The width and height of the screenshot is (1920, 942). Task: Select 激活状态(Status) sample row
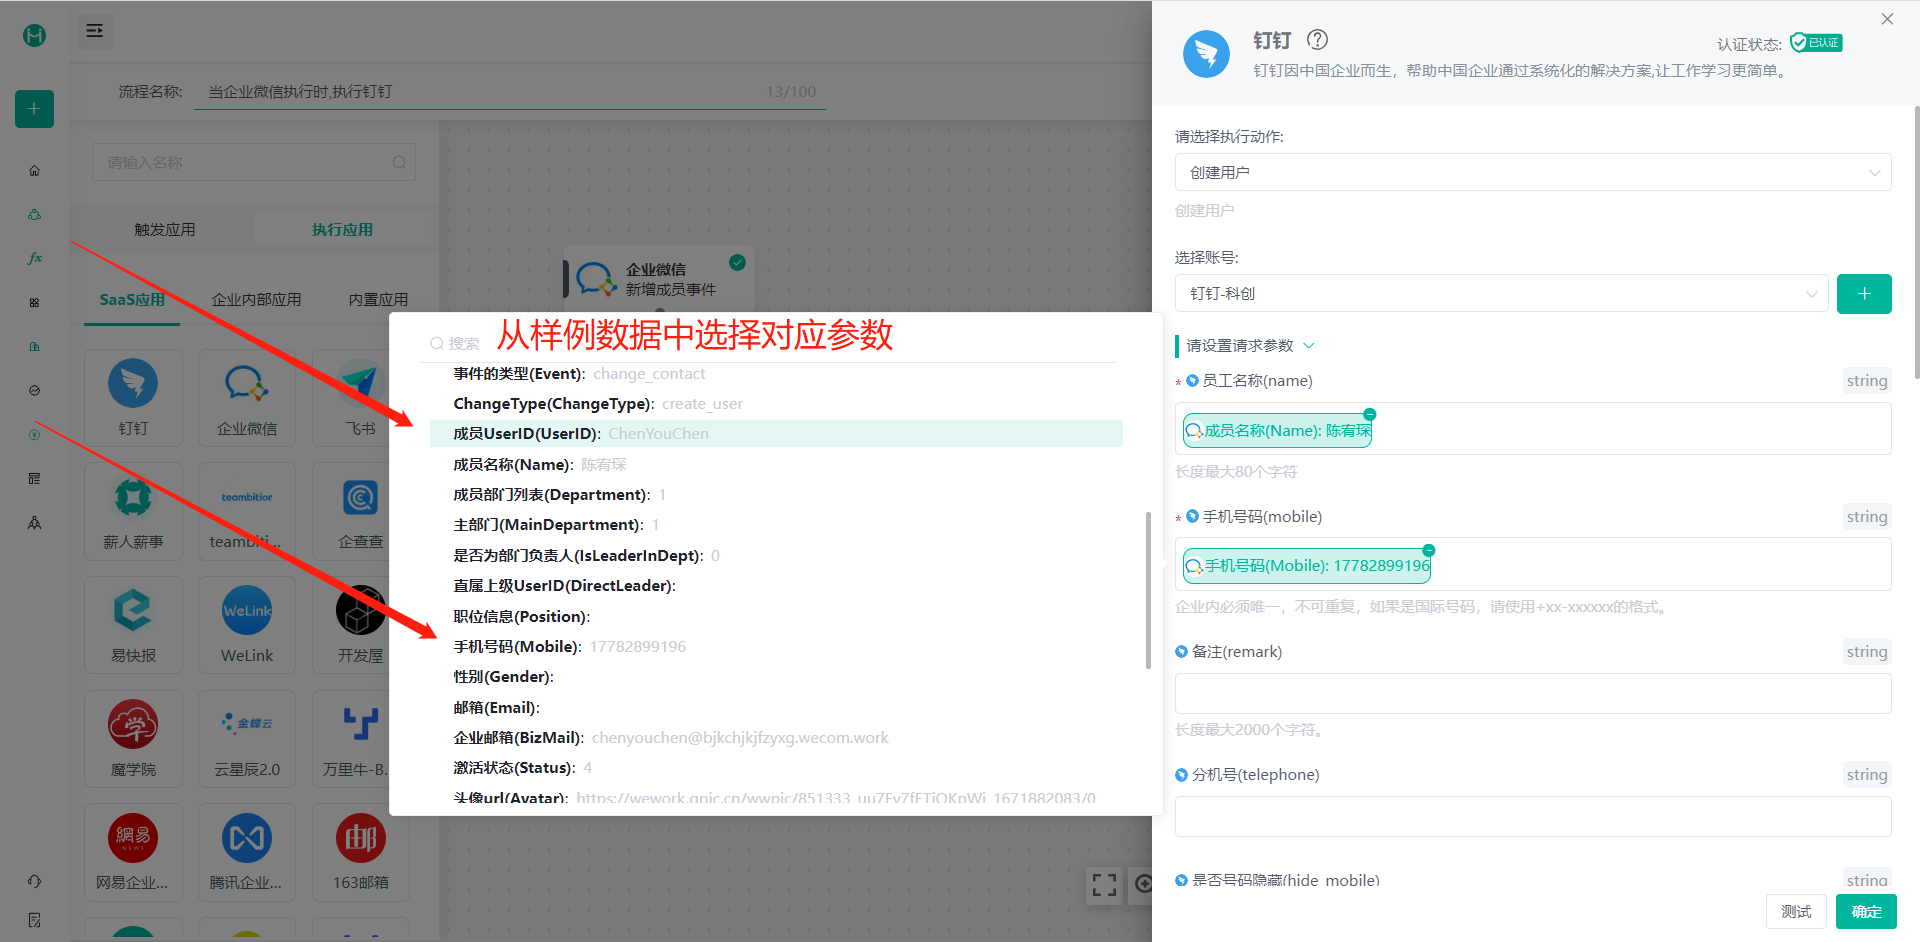click(776, 768)
